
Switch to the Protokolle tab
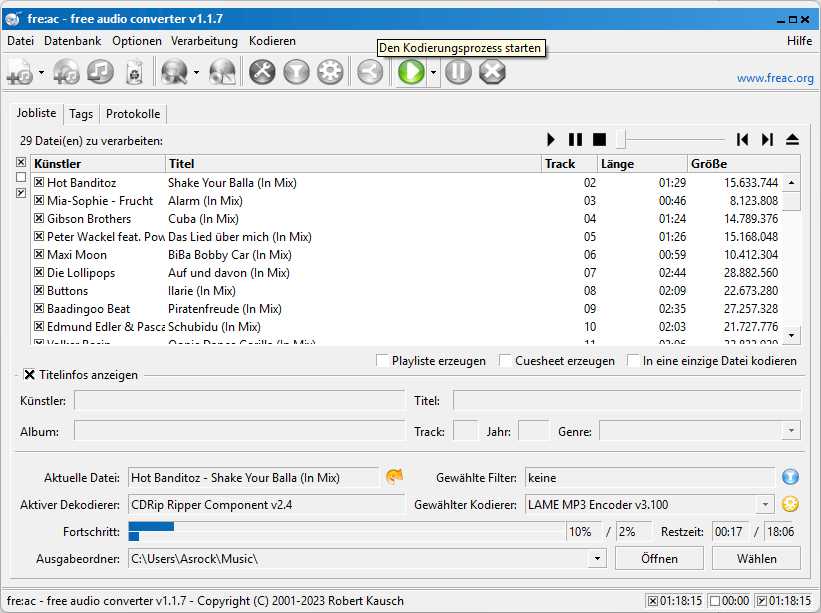click(133, 114)
